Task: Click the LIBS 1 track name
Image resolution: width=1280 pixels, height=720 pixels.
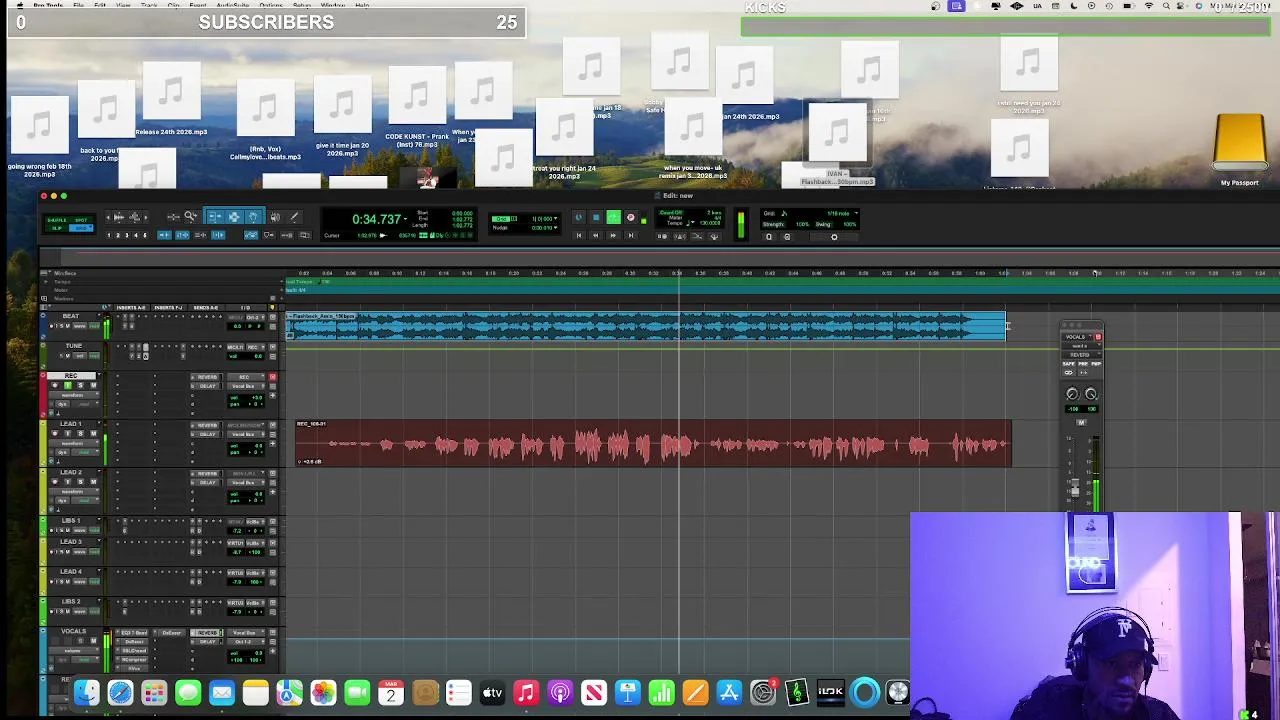Action: (x=70, y=521)
